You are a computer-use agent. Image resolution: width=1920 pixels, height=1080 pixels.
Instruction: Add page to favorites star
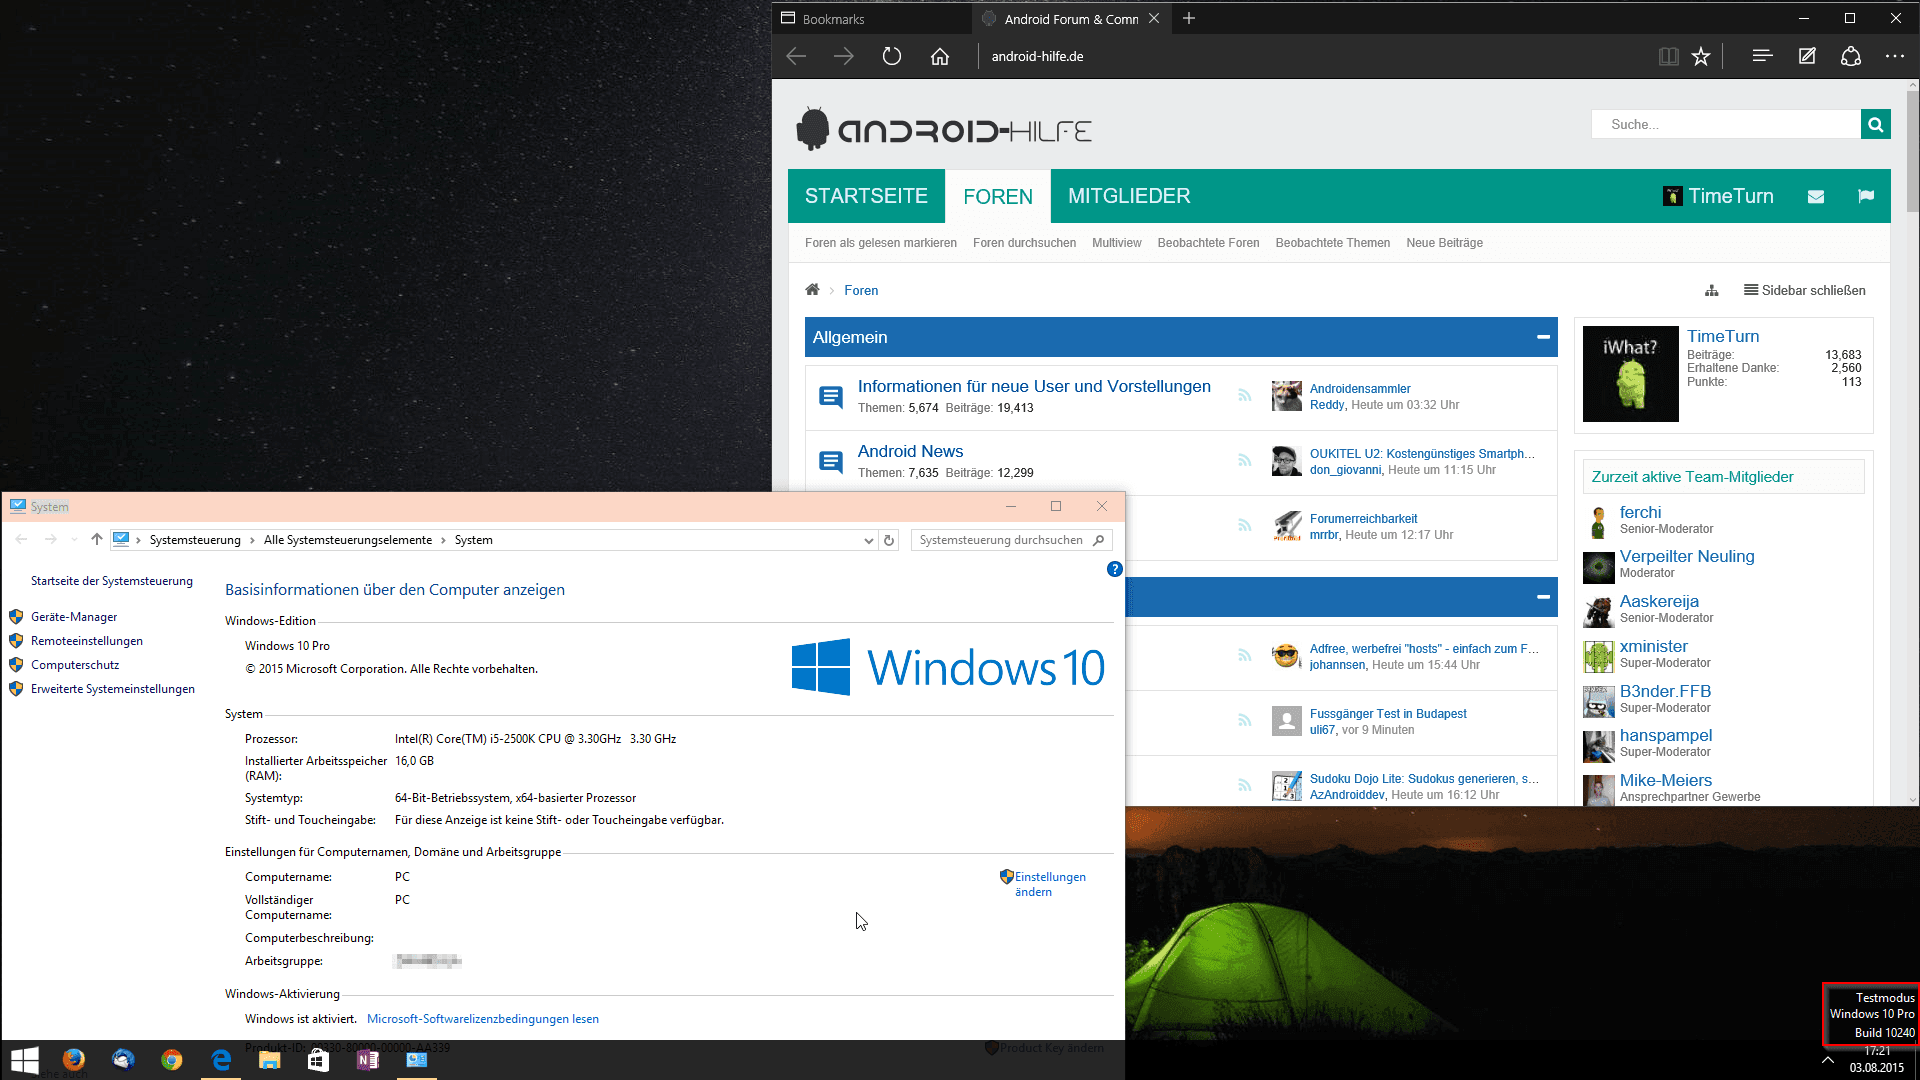pyautogui.click(x=1701, y=56)
